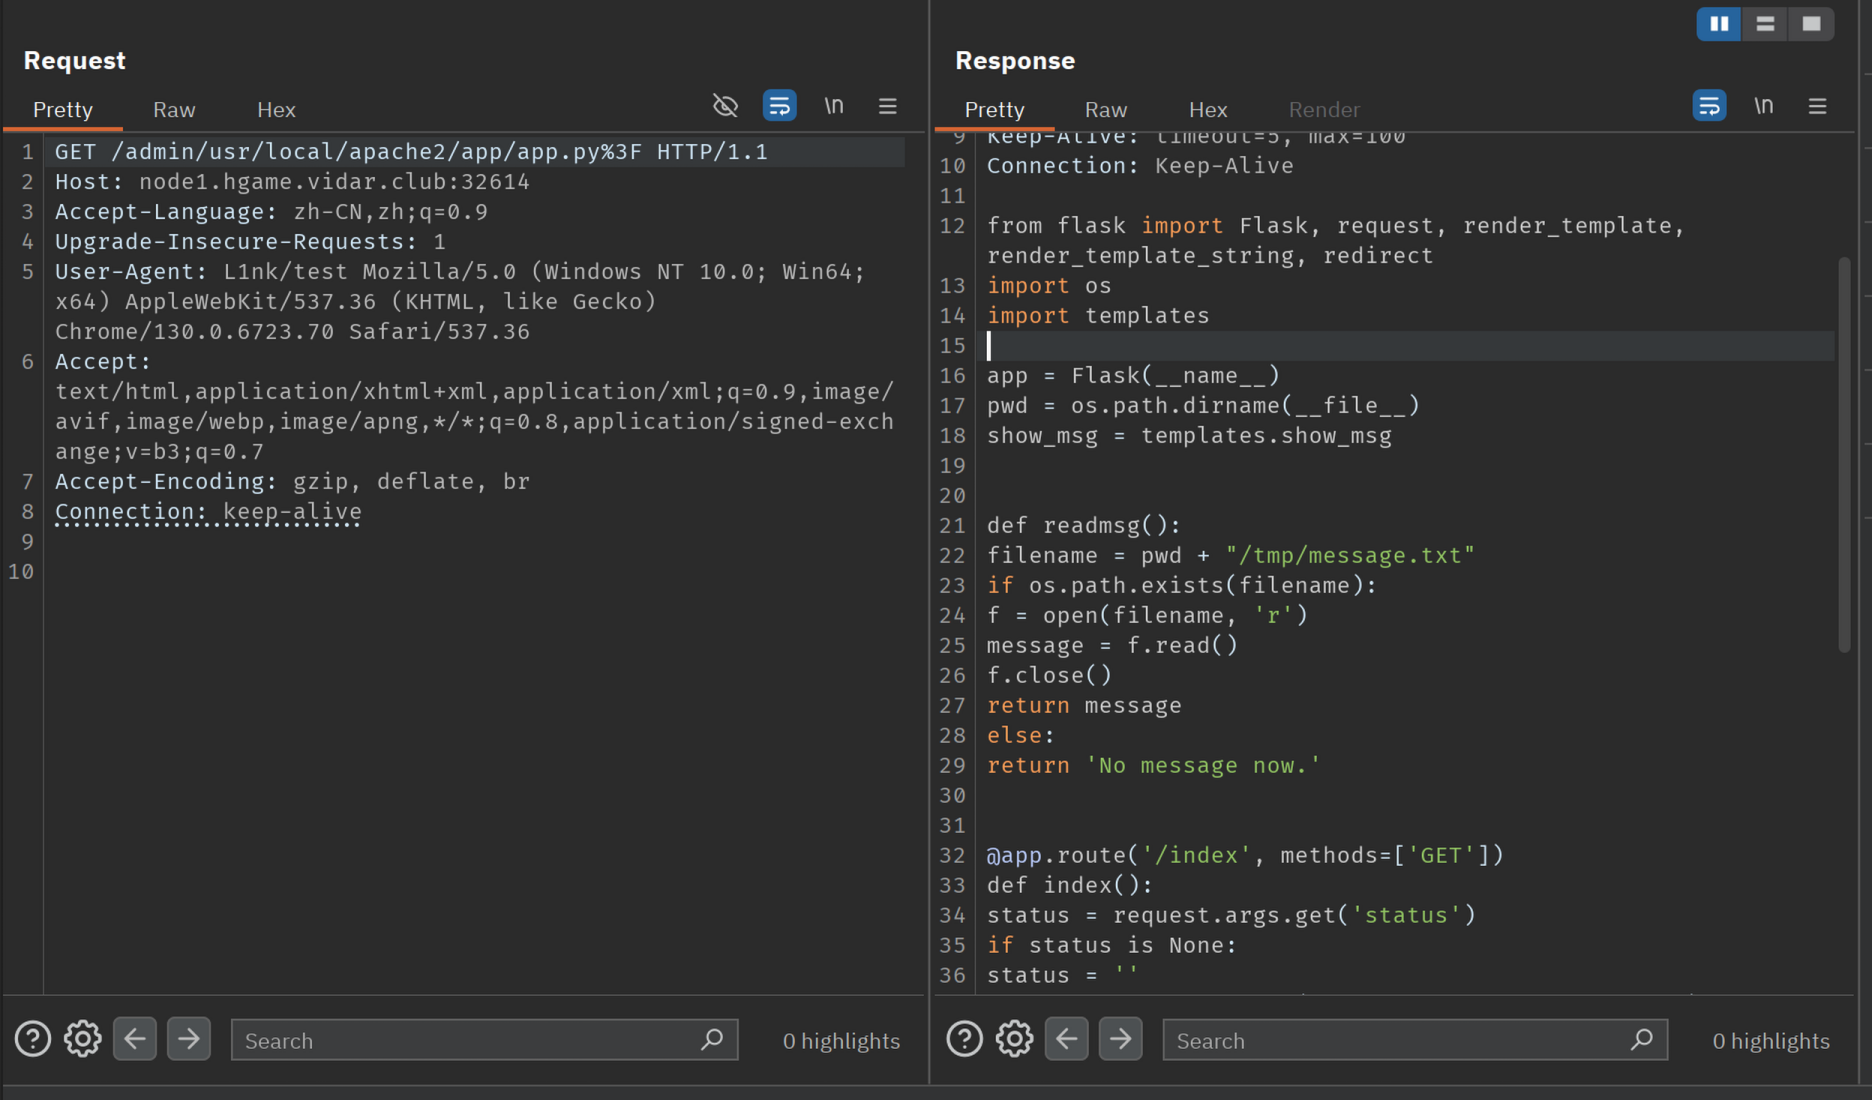Screen dimensions: 1872x1100
Task: Click 'app = Flask(__name__)' line
Action: pos(1133,376)
